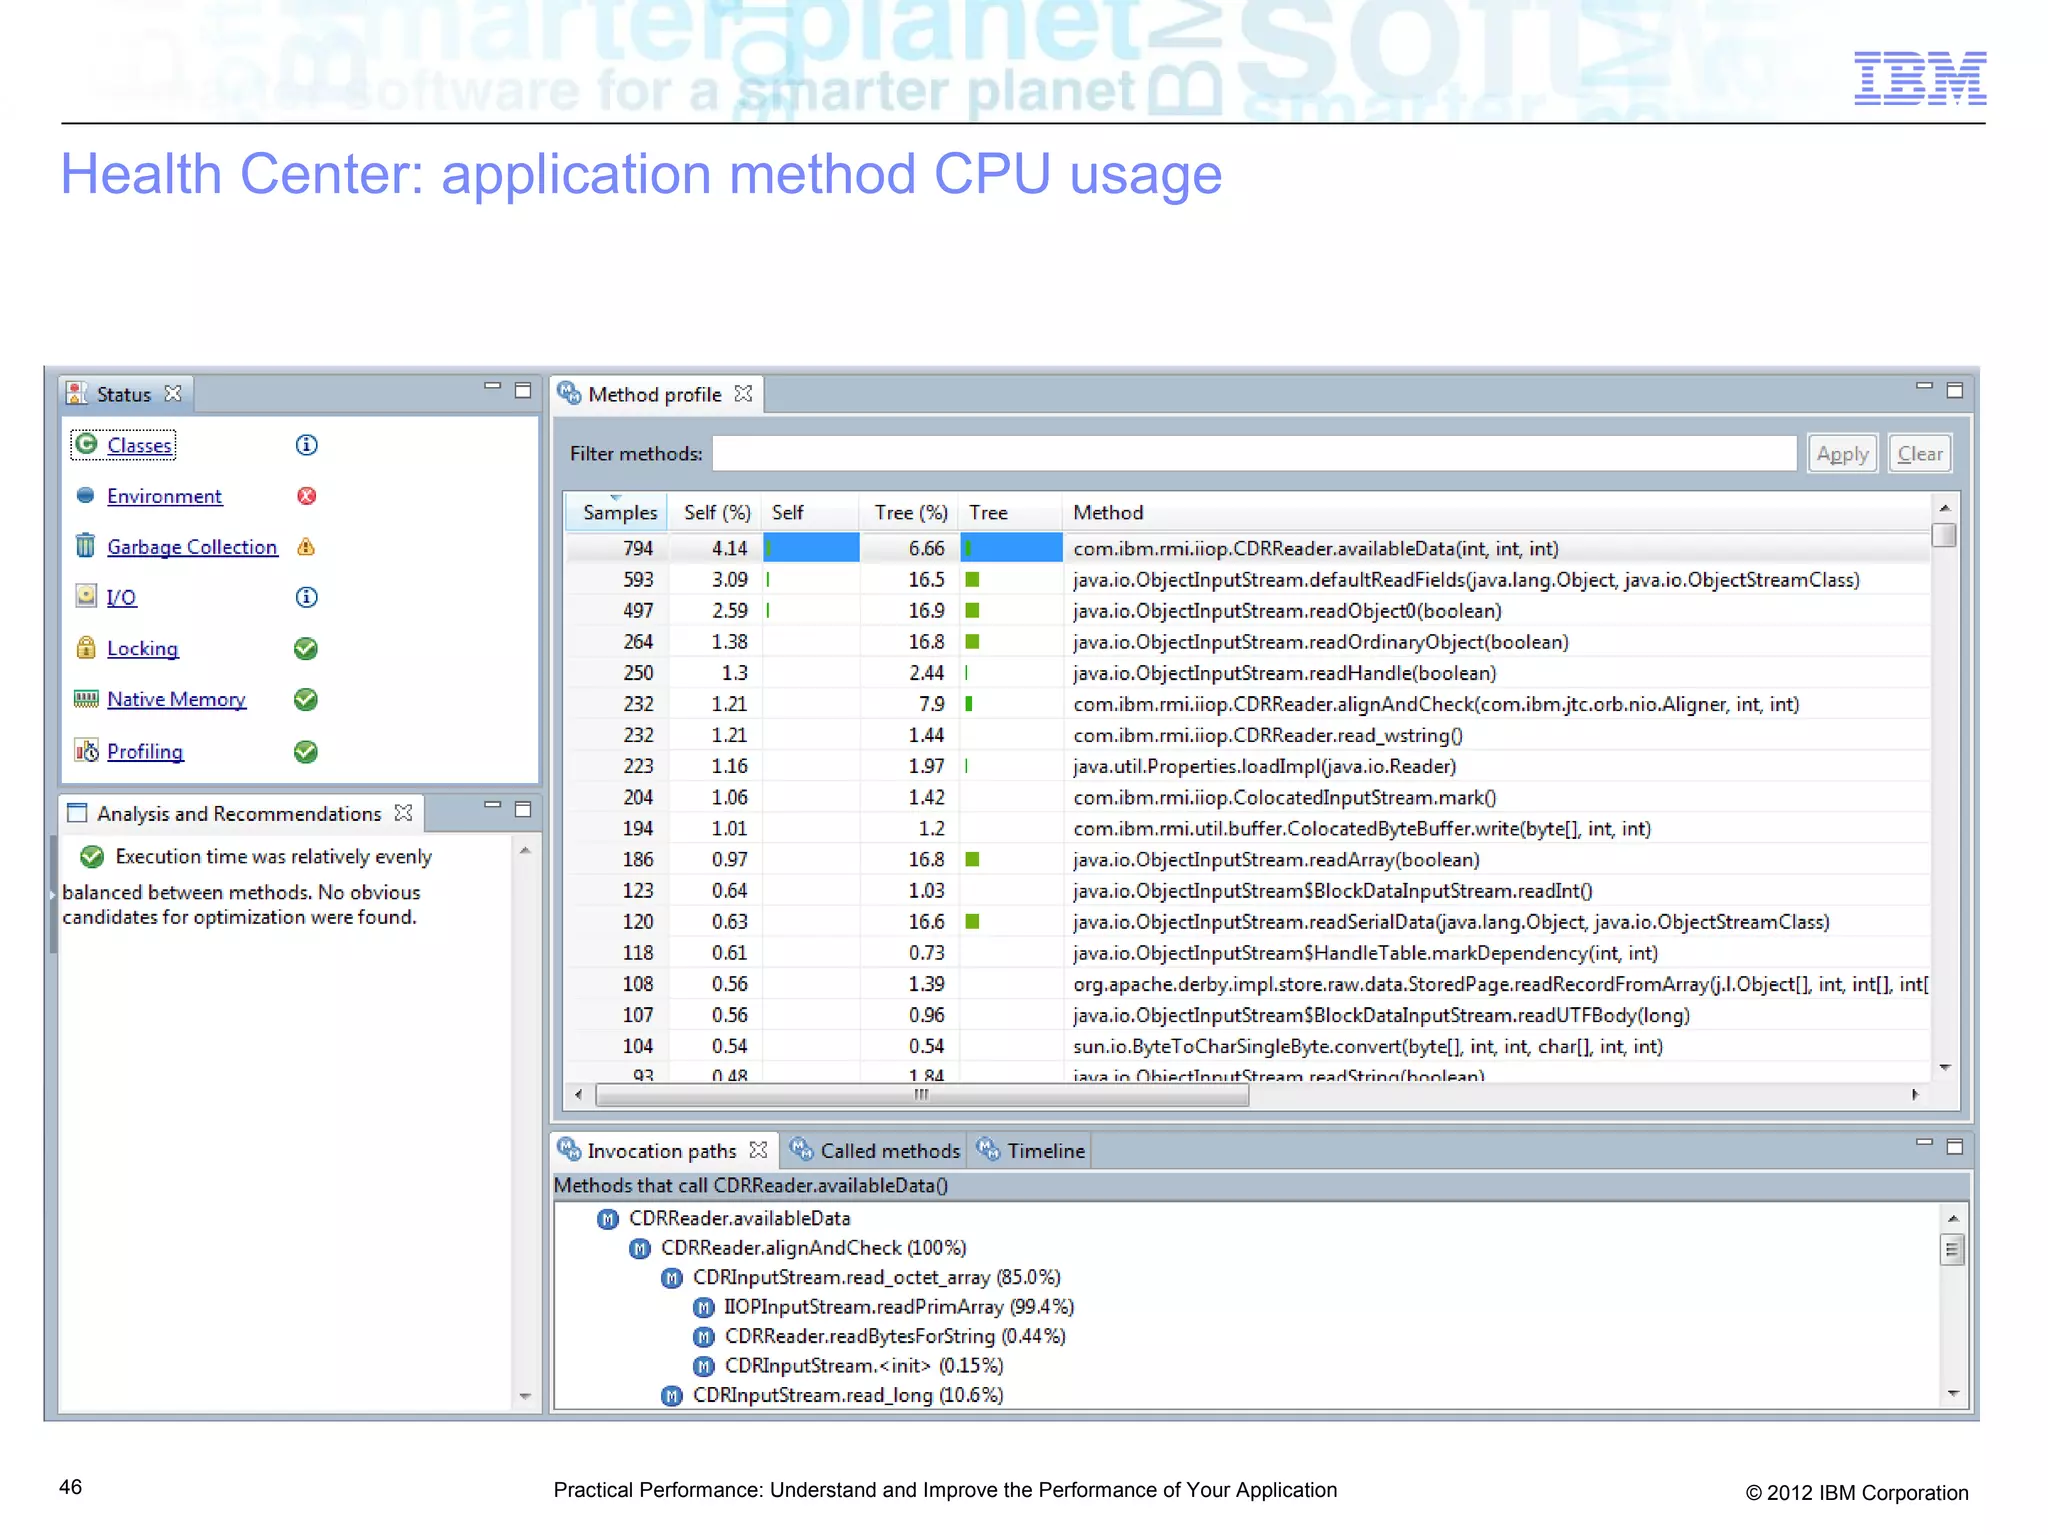Close the Analysis and Recommendations tab

click(403, 812)
